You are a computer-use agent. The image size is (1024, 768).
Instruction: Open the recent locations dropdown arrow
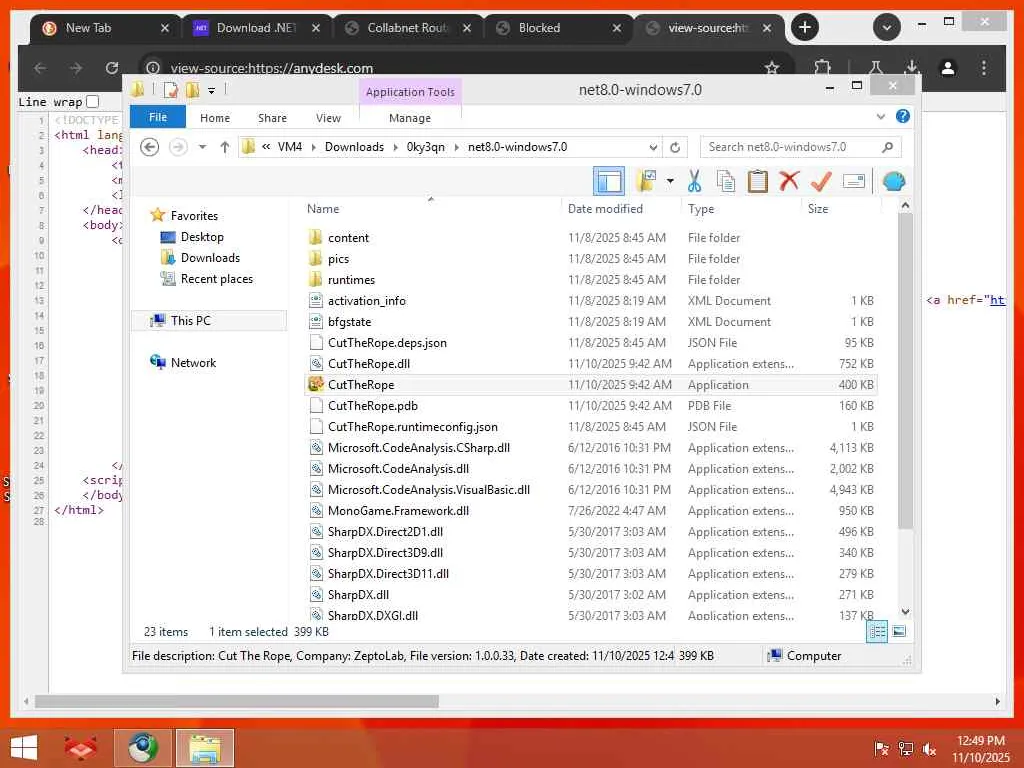202,147
